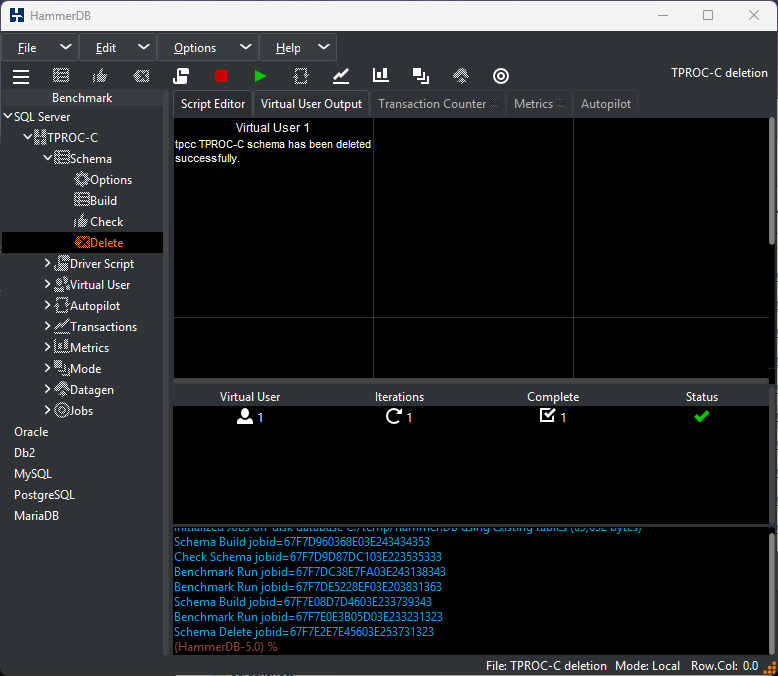Click the Jobs target toolbar icon
This screenshot has height=676, width=778.
(x=501, y=76)
